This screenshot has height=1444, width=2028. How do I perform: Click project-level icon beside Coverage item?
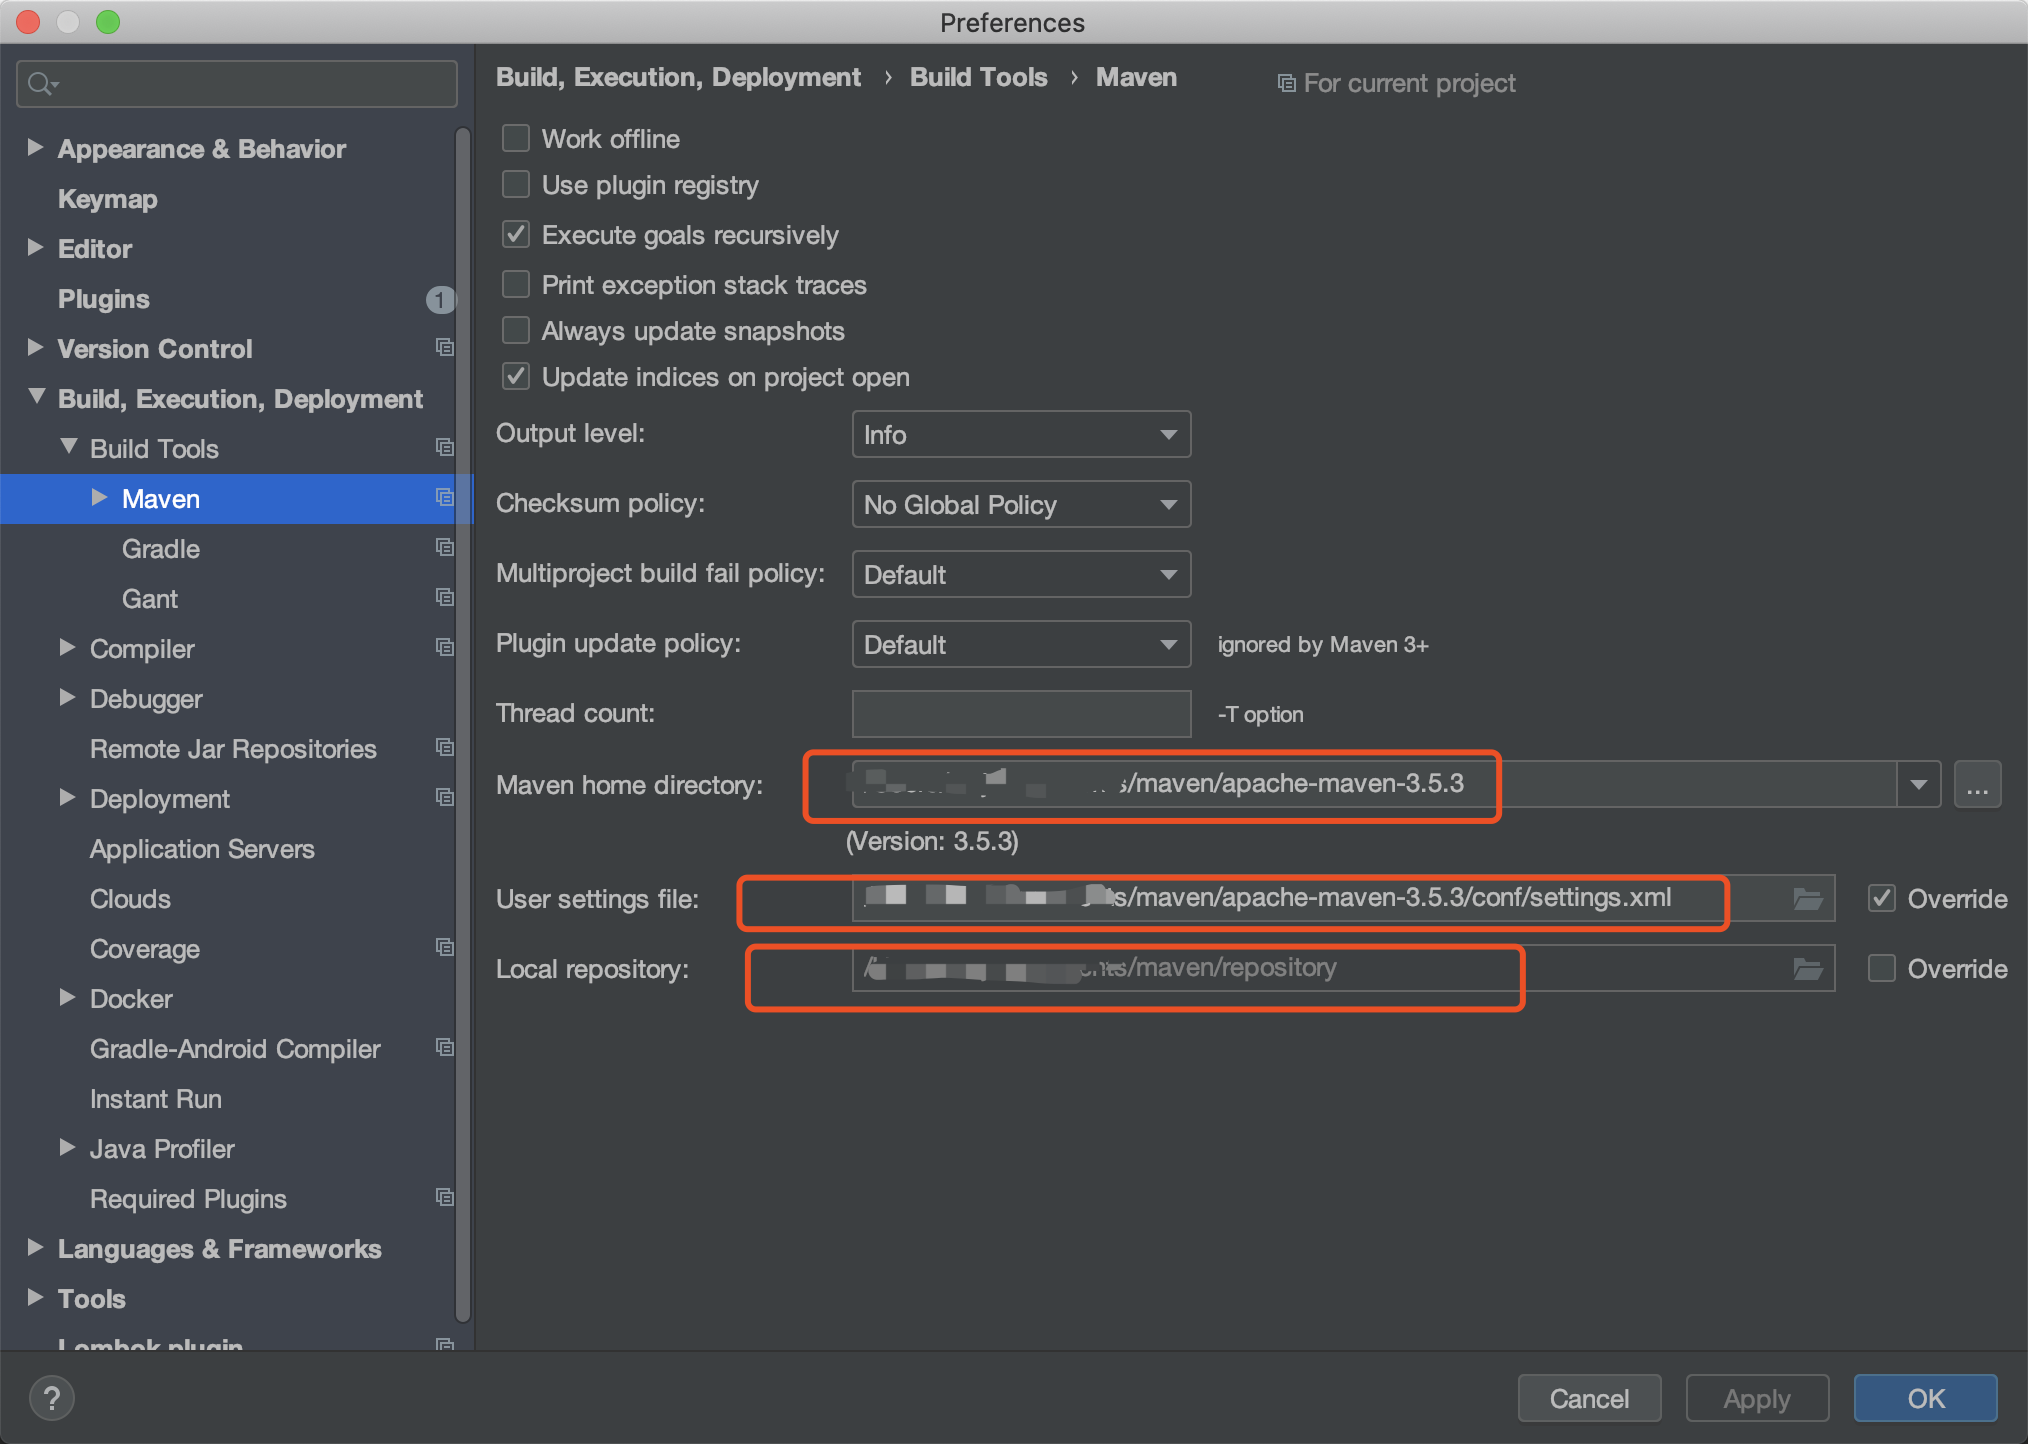tap(445, 948)
